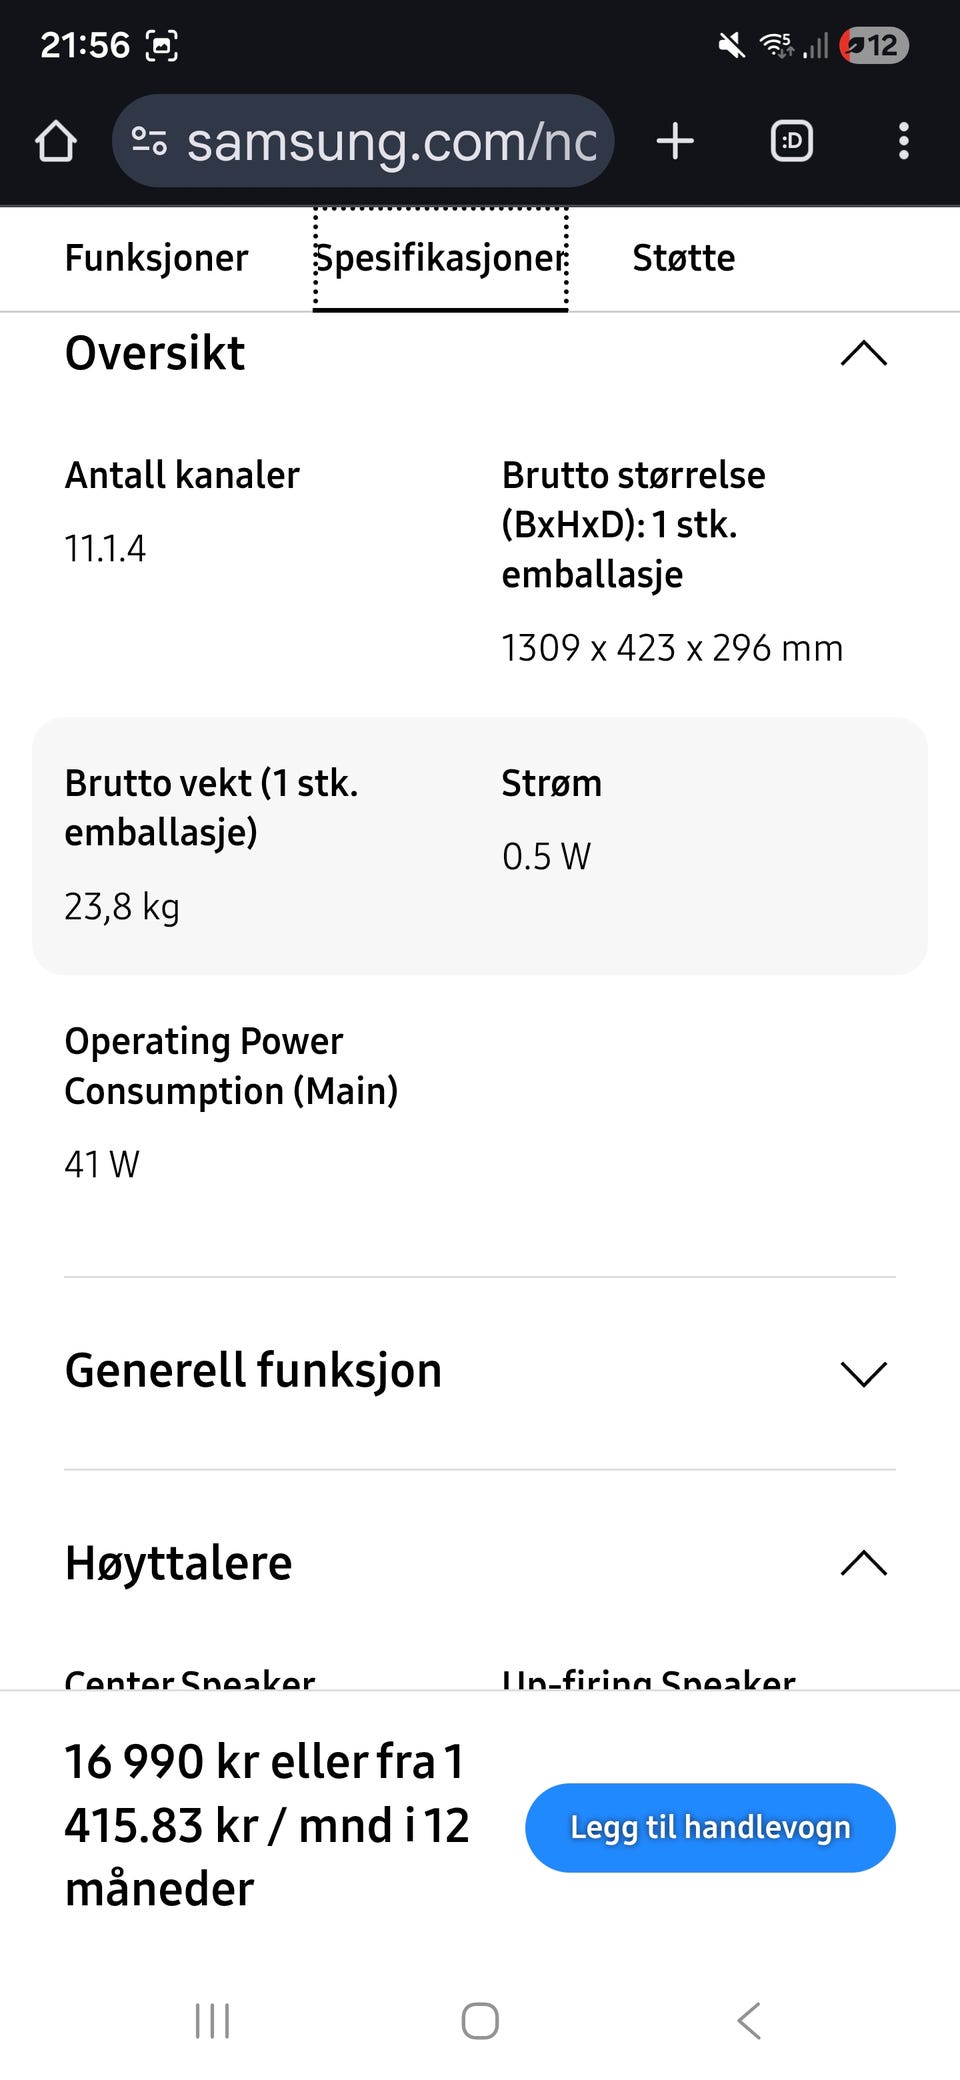Go to the Støtte tab
The width and height of the screenshot is (960, 2080).
683,258
